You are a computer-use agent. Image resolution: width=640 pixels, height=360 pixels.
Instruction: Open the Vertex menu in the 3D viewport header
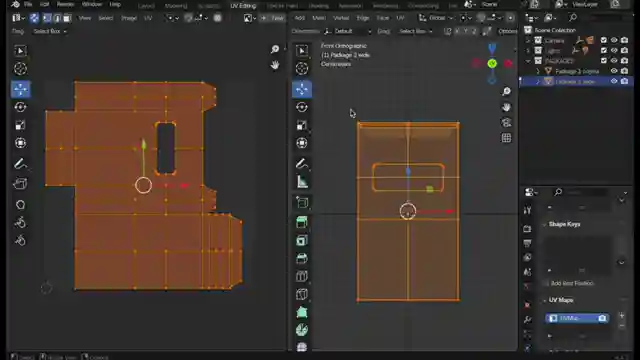point(341,18)
